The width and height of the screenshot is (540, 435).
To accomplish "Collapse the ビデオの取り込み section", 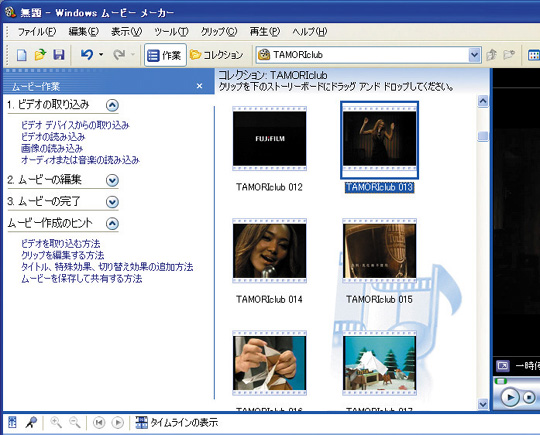I will tap(112, 105).
